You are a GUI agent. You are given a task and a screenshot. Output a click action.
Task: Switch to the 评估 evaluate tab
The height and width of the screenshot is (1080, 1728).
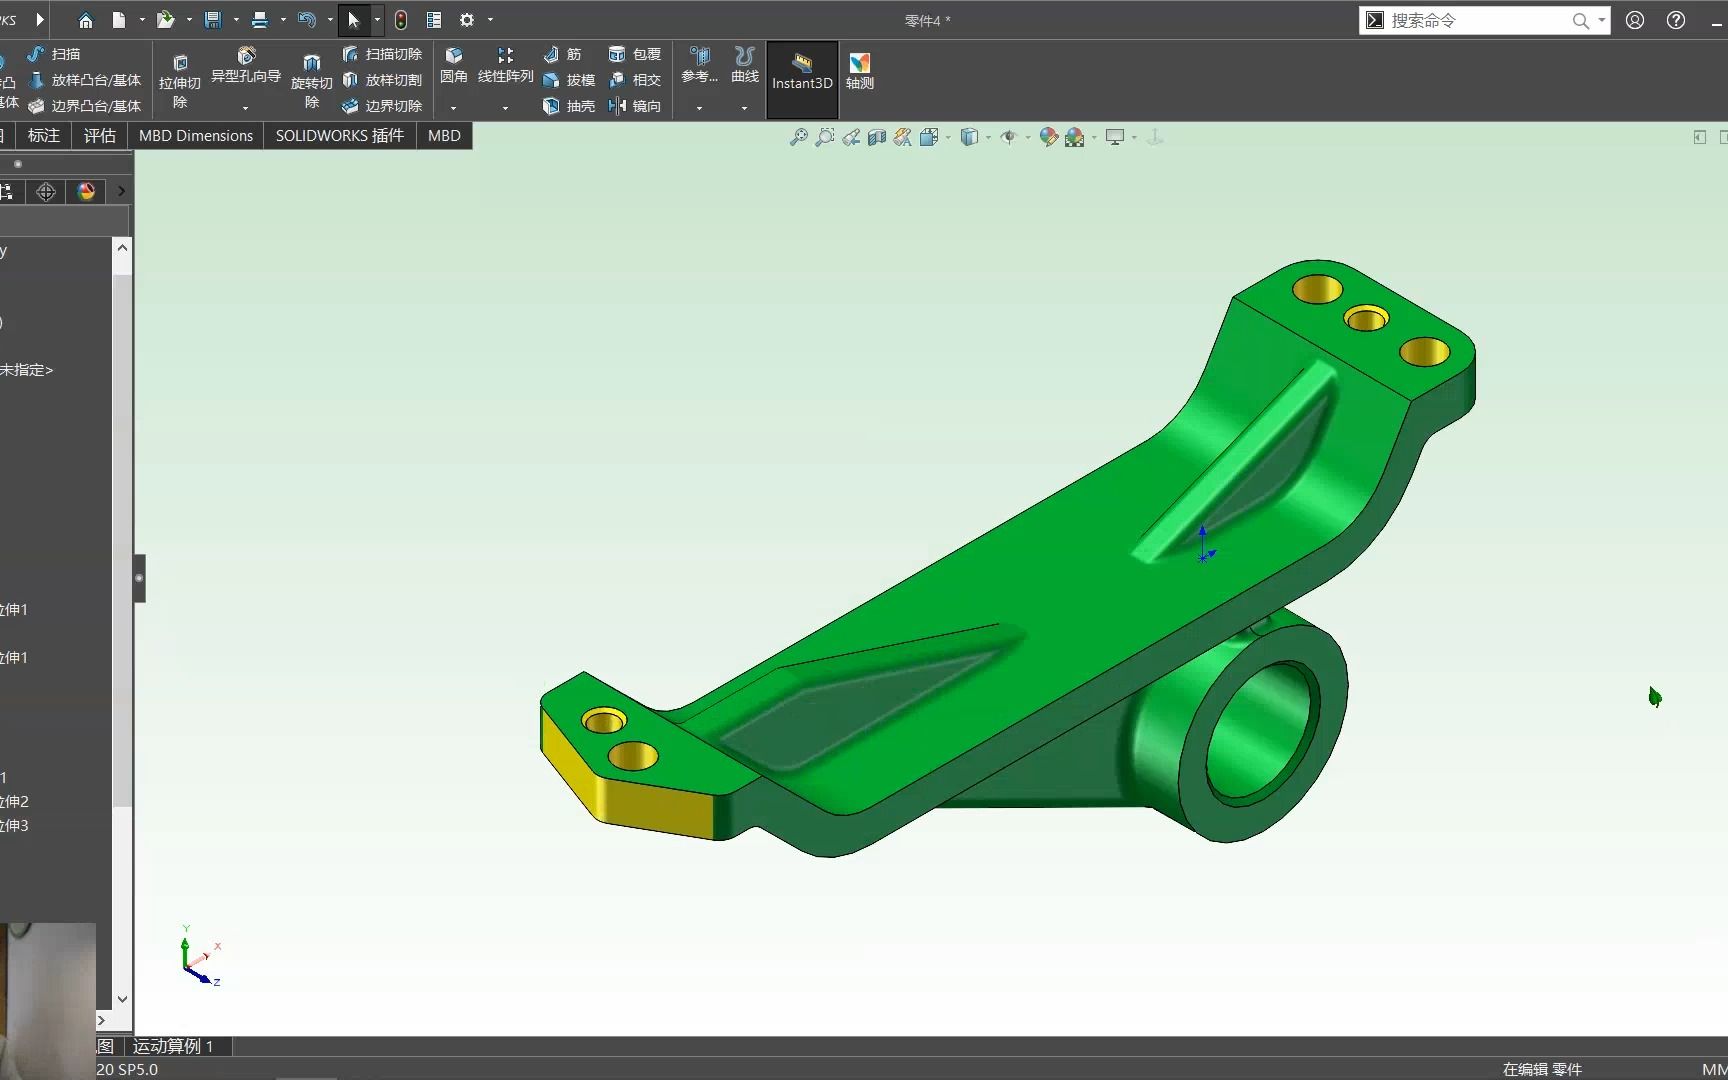(99, 136)
